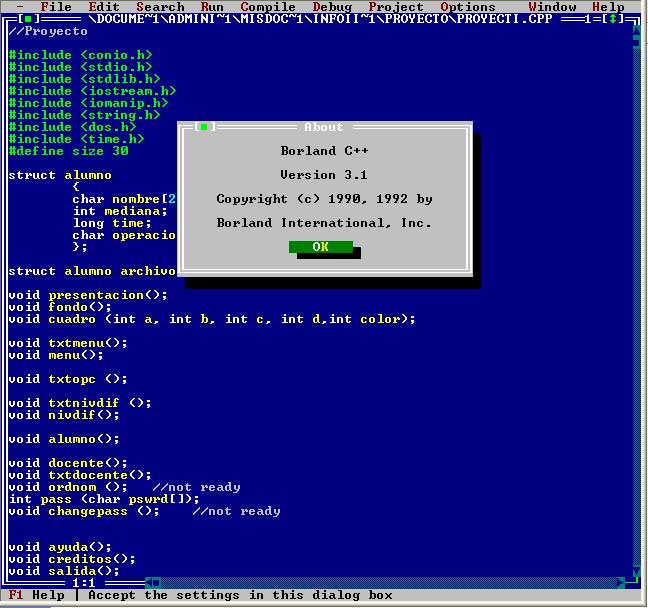Click the #include <iomanip.h> line

pos(88,103)
